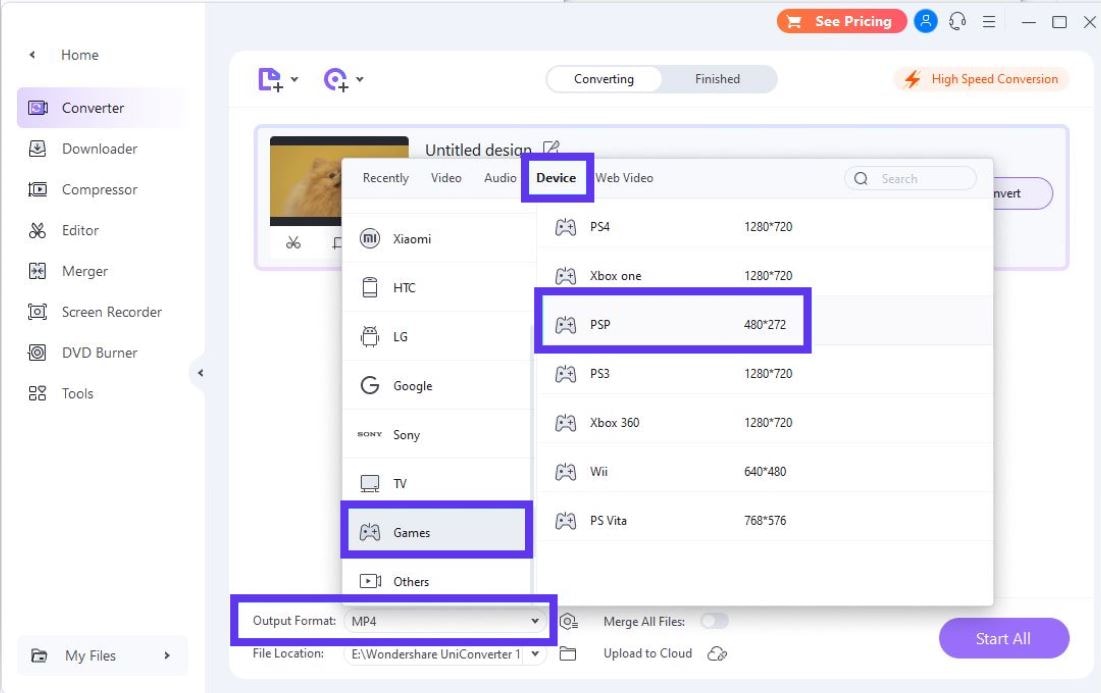Select Xbox one preset
Screen dimensions: 1101x693
click(765, 275)
